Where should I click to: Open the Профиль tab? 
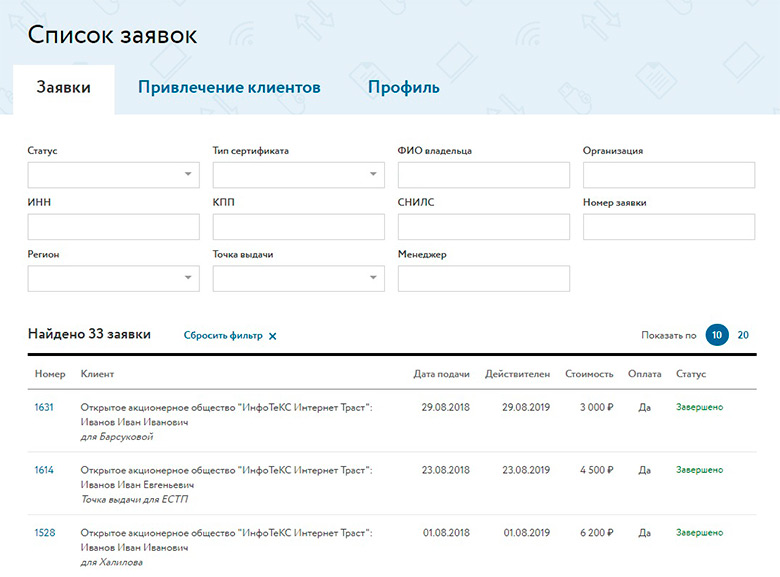403,87
